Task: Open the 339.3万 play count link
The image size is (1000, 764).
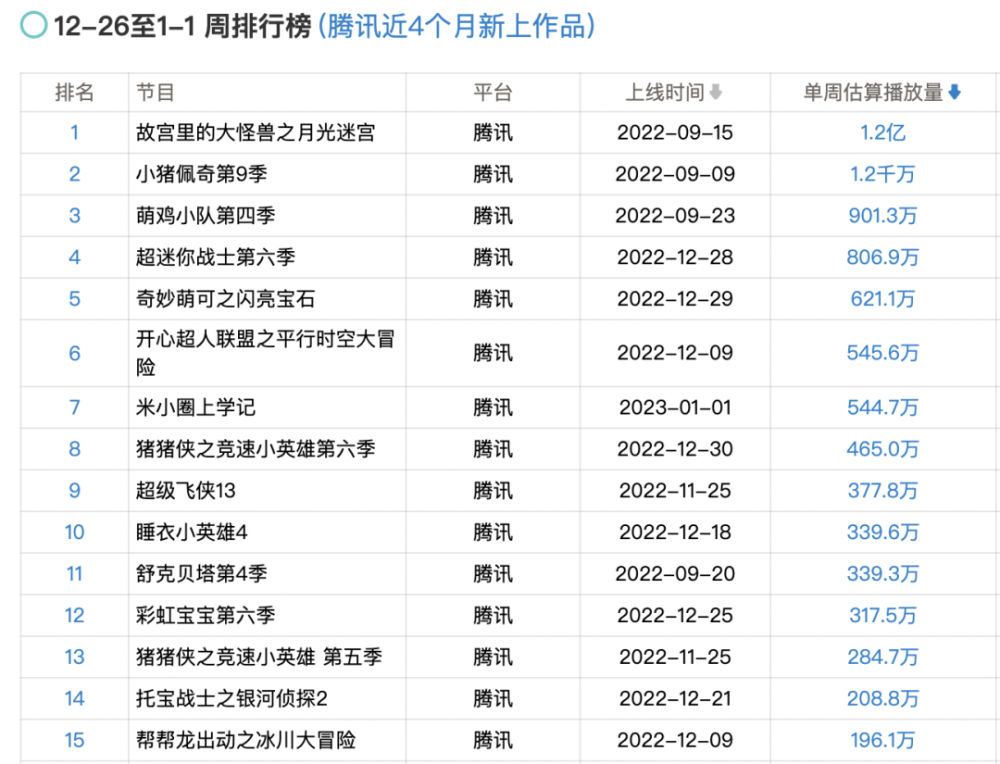Action: [883, 573]
